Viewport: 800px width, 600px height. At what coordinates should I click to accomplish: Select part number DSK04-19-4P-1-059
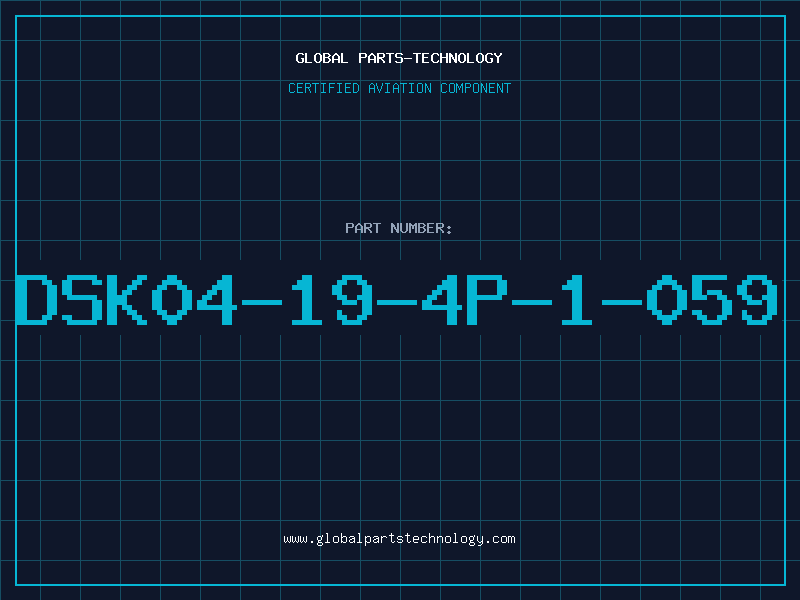pyautogui.click(x=397, y=299)
